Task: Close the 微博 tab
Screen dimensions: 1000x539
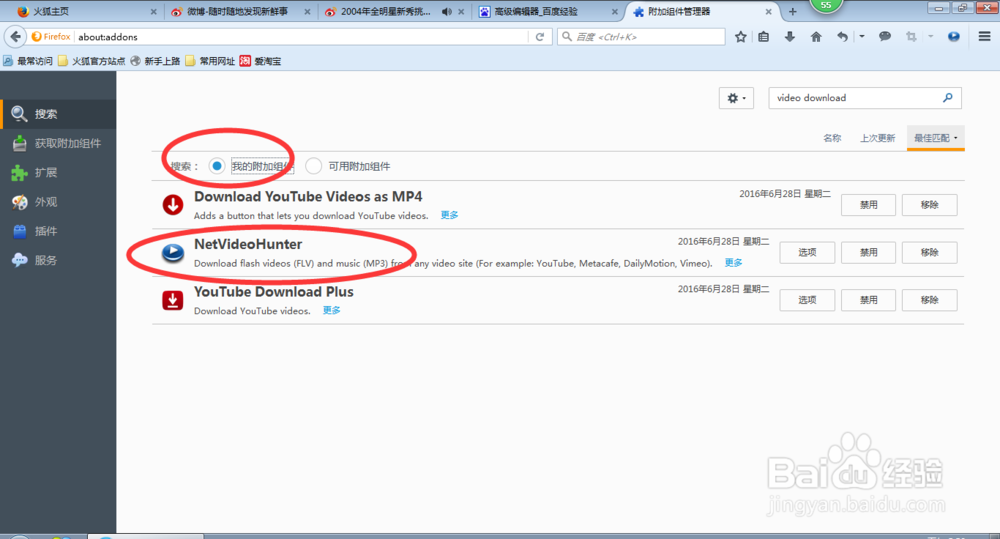Action: (x=307, y=11)
